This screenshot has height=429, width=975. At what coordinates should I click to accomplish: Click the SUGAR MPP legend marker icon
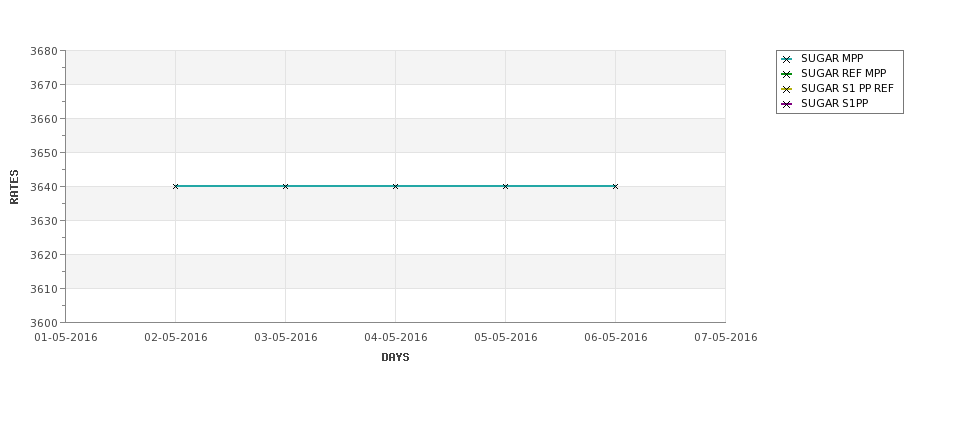click(786, 59)
